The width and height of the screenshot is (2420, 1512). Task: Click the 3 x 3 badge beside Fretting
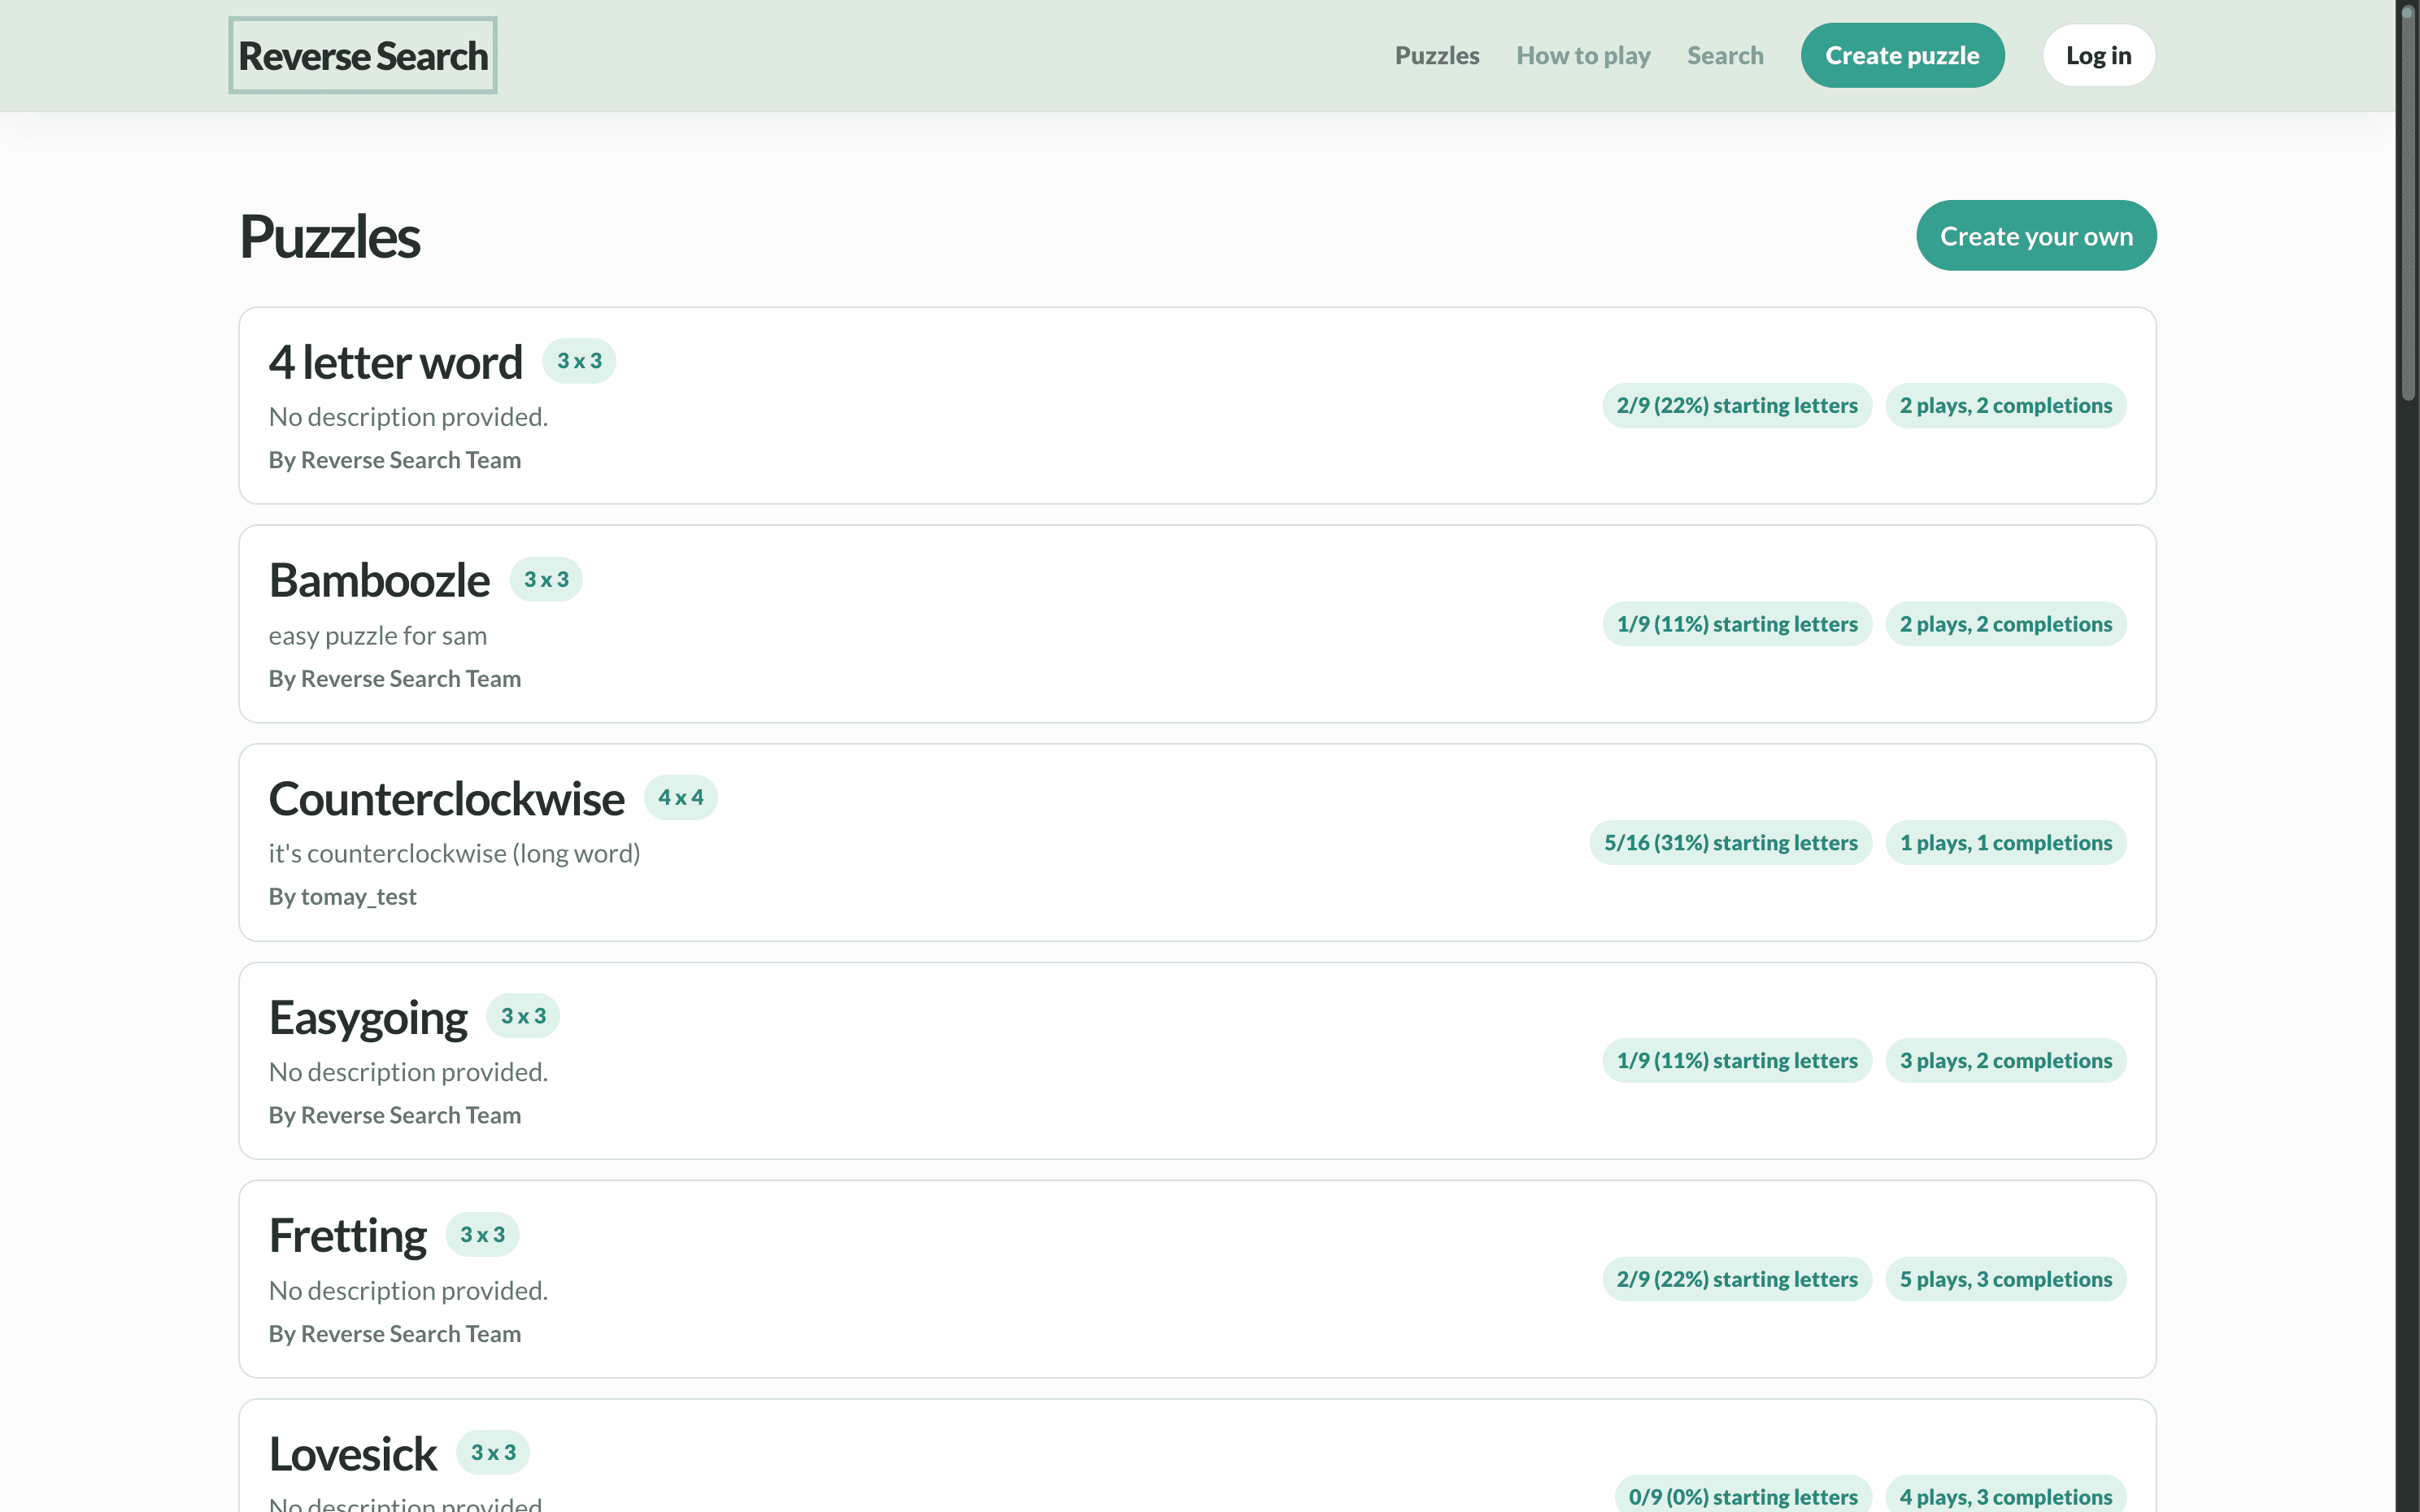pos(482,1235)
